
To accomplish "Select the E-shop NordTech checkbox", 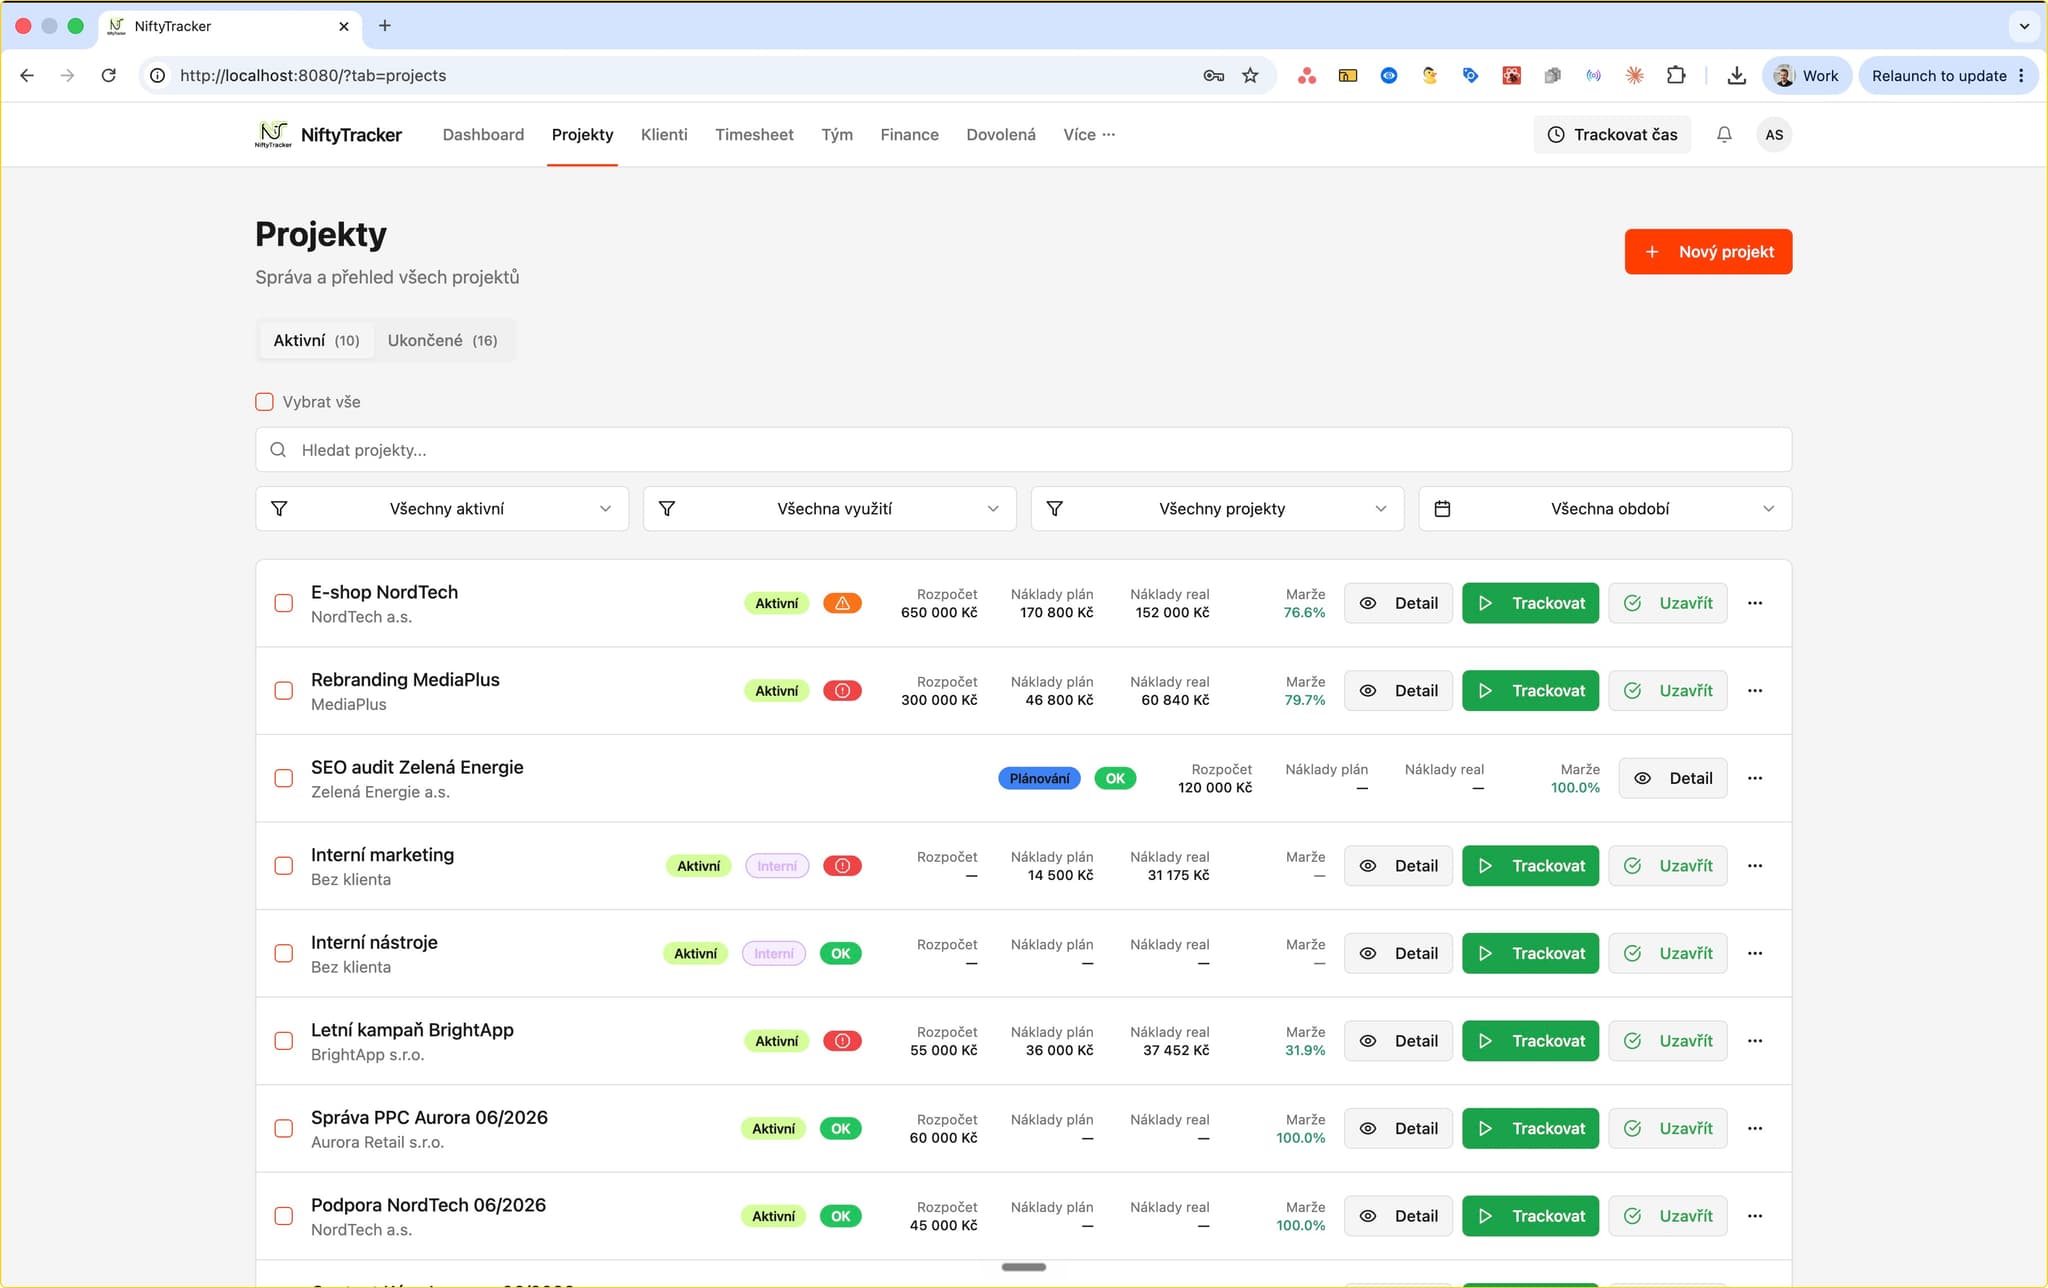I will (284, 603).
